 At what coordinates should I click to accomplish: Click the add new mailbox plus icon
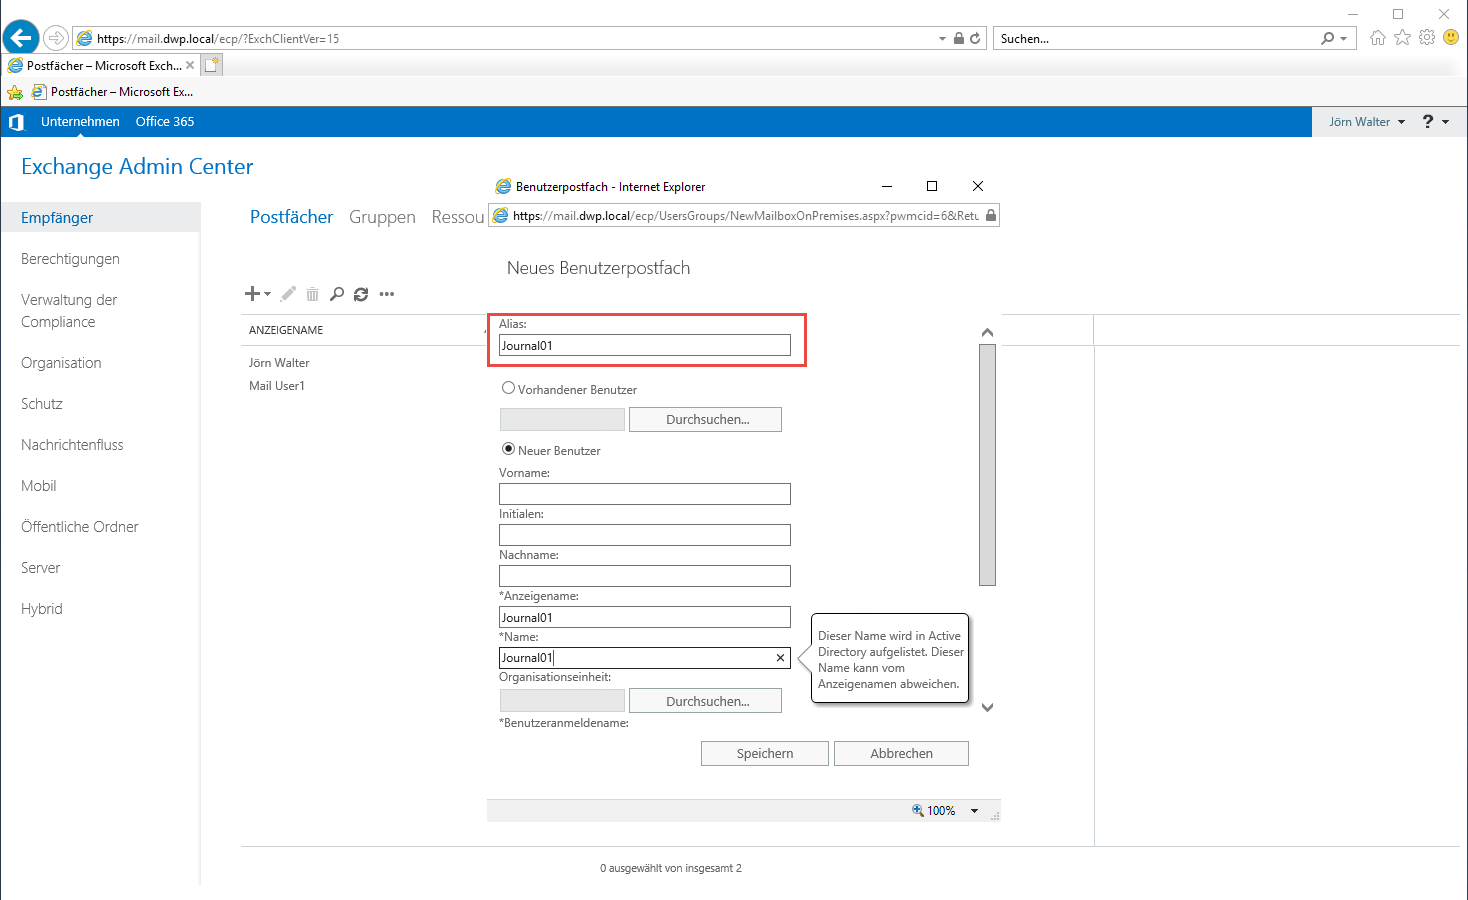[x=253, y=294]
